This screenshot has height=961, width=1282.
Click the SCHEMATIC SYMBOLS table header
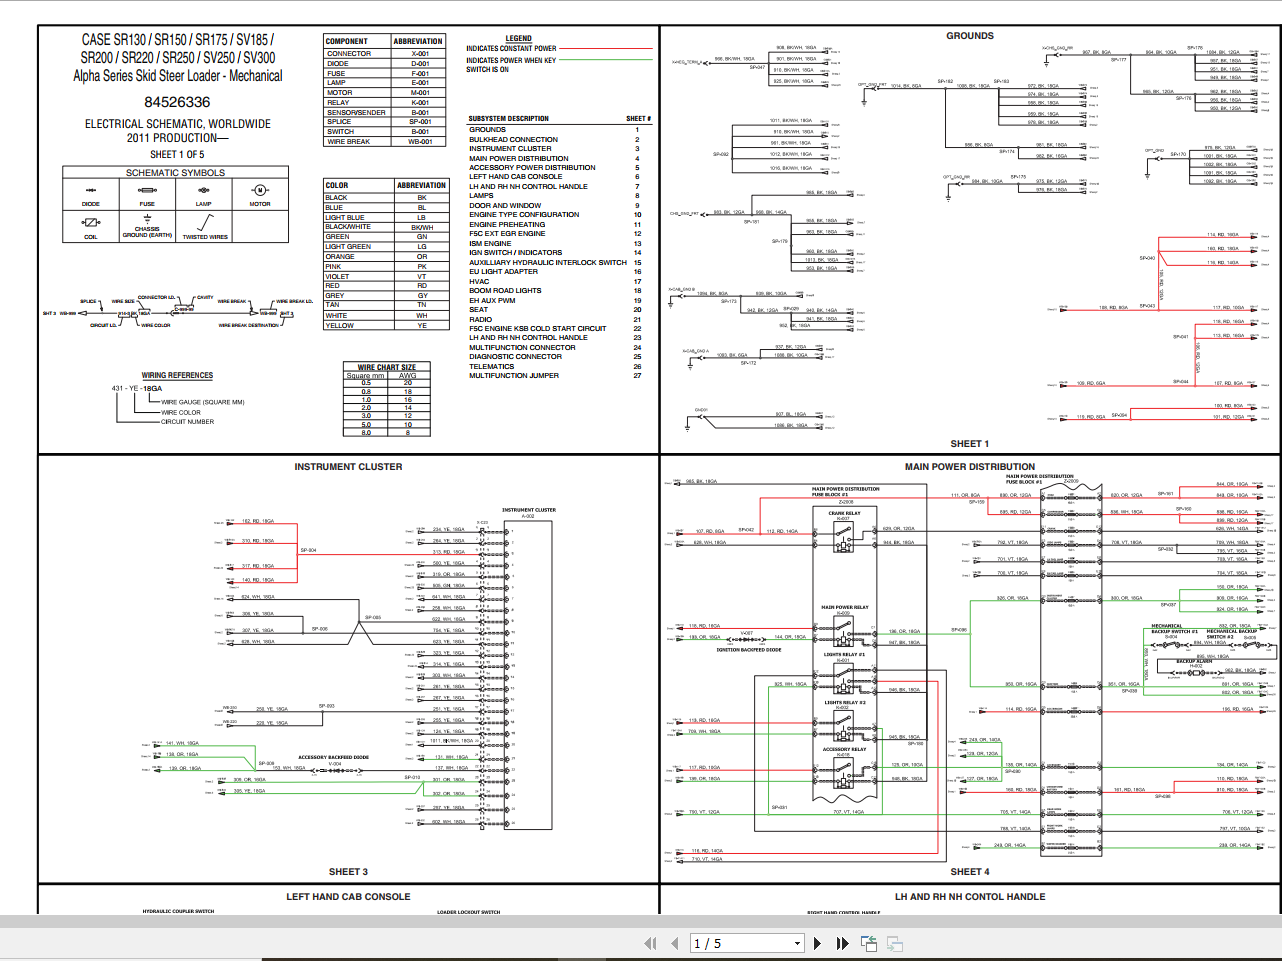point(175,173)
